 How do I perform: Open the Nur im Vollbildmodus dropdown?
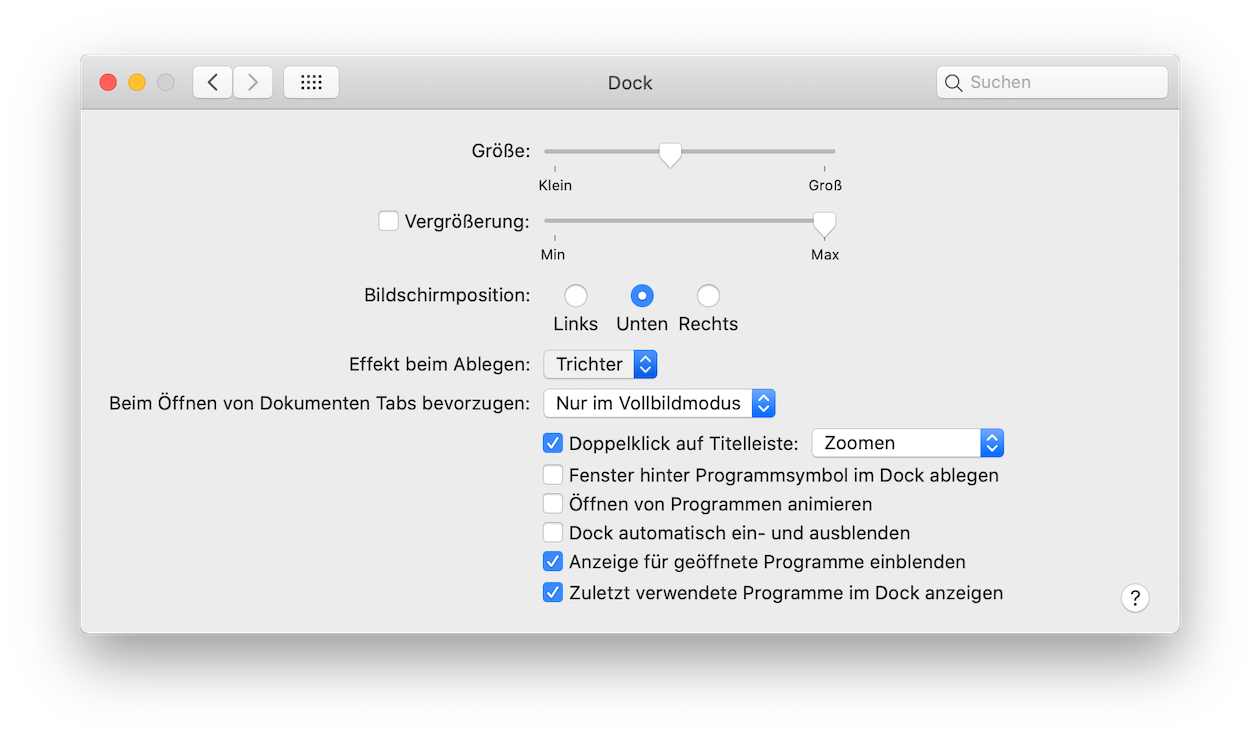[x=659, y=404]
